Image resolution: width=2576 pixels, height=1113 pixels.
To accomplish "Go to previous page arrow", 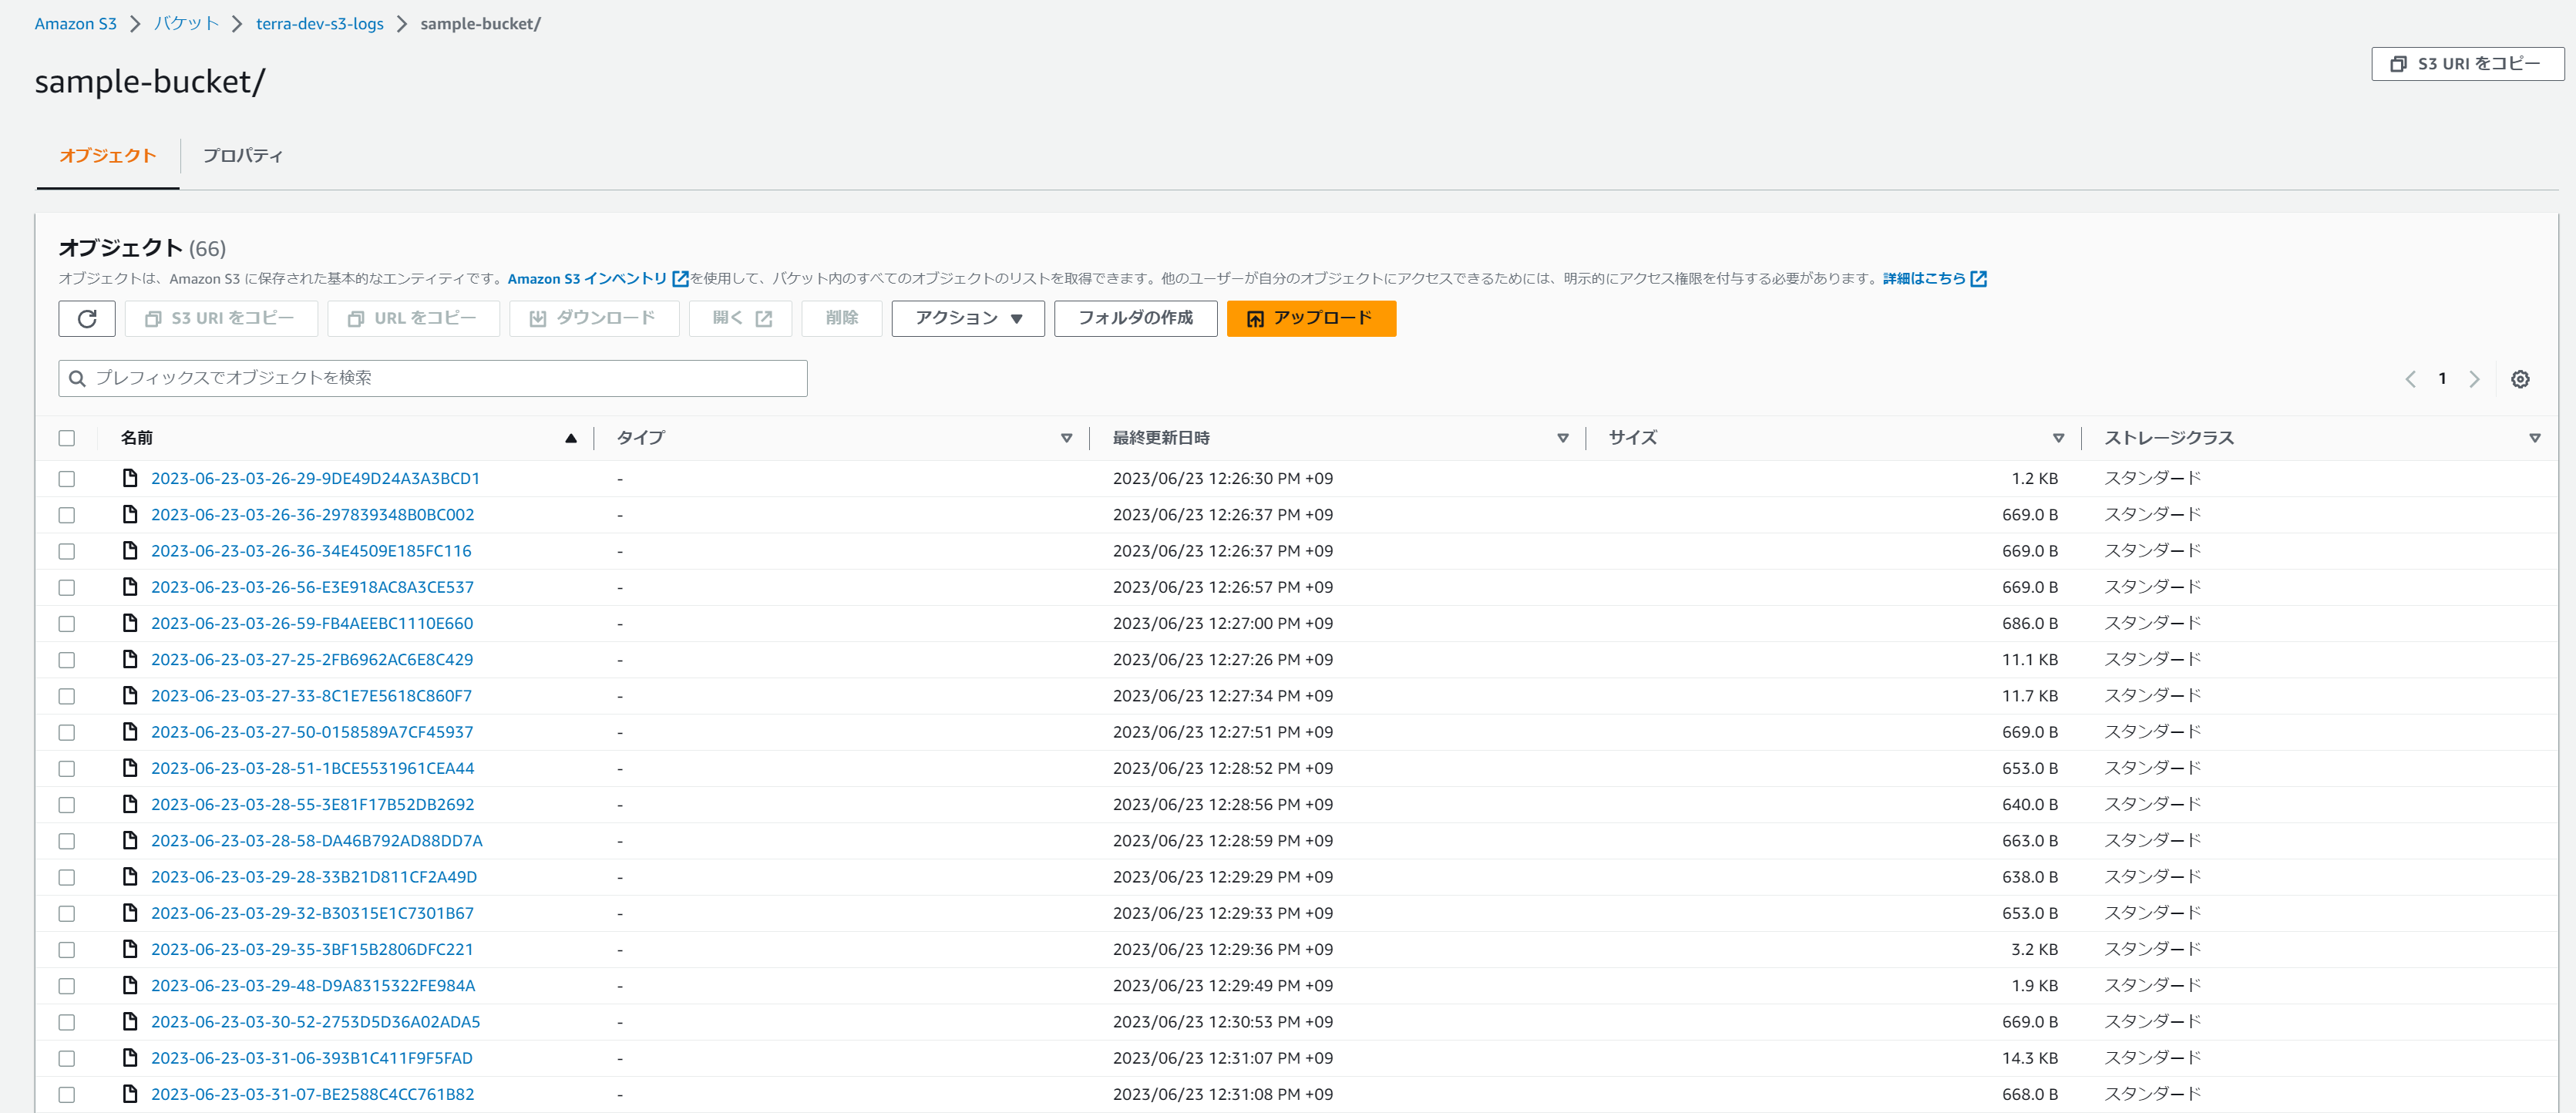I will coord(2410,379).
